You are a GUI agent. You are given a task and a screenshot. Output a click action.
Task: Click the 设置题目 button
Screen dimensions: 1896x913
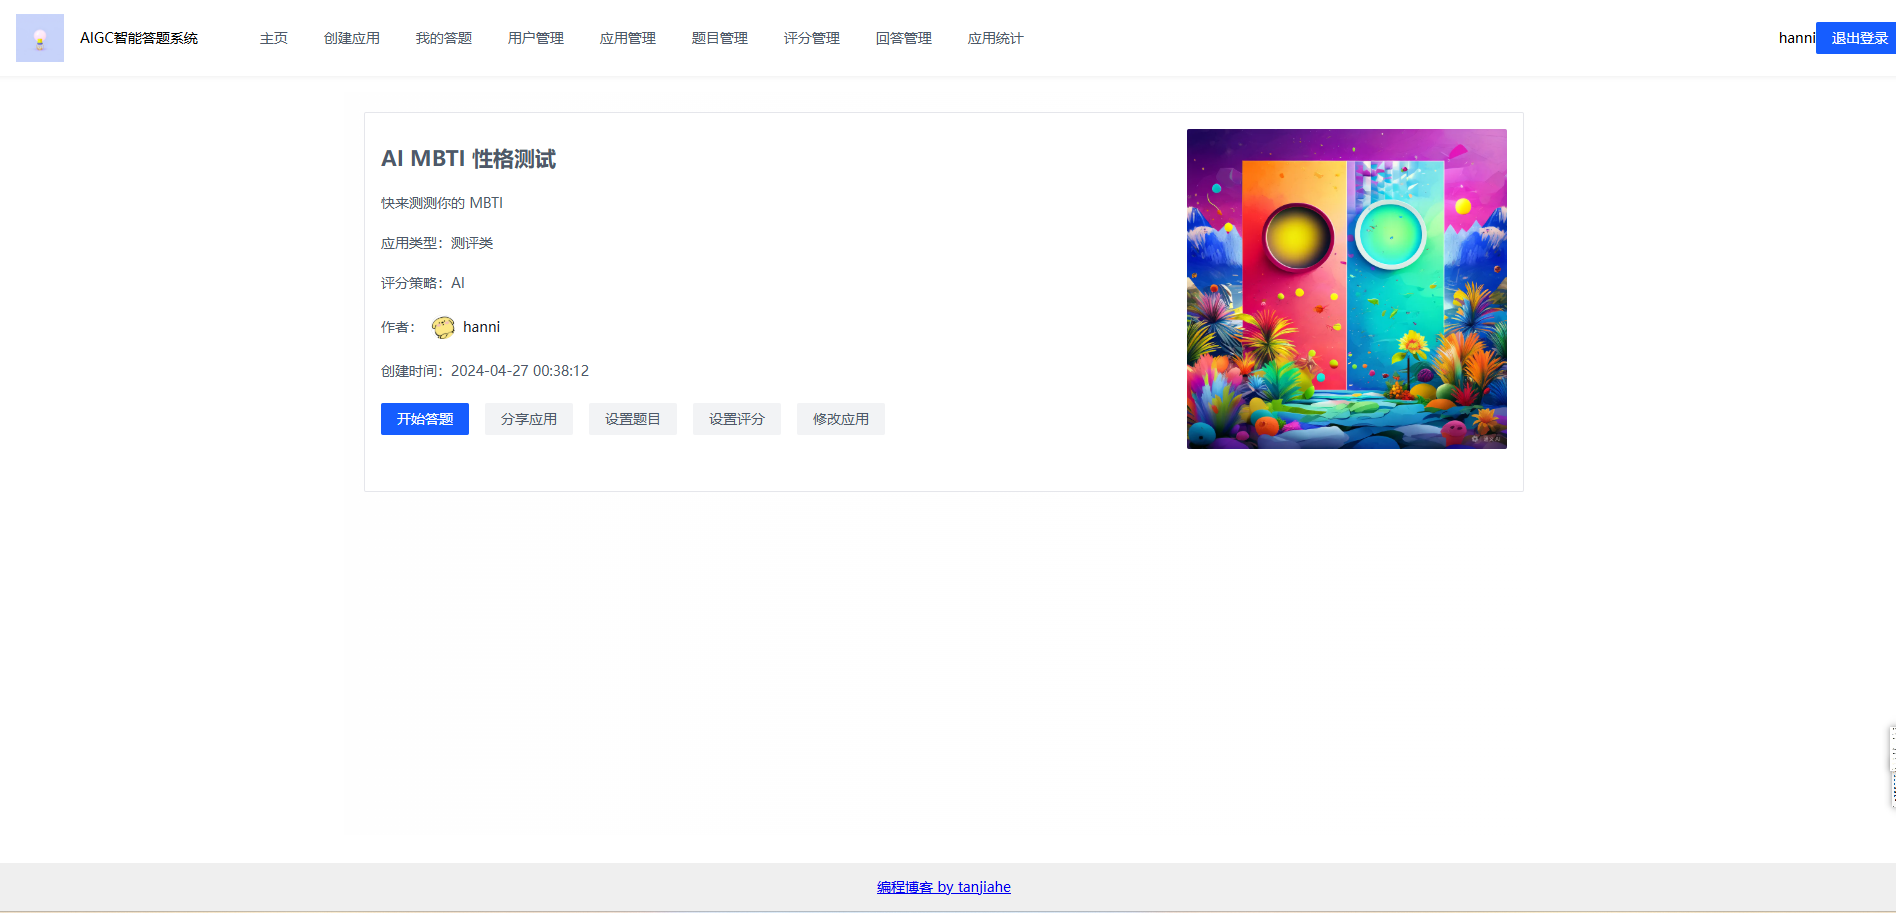click(x=633, y=419)
